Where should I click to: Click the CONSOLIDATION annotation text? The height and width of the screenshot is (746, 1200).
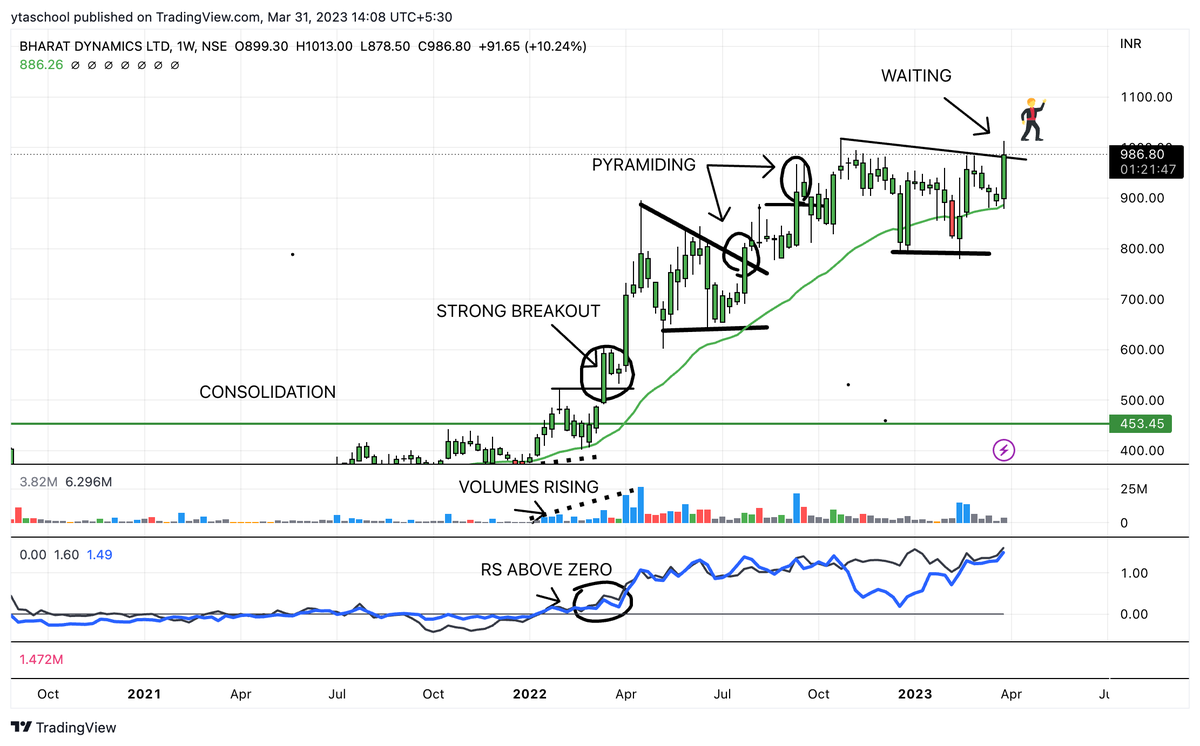click(268, 392)
